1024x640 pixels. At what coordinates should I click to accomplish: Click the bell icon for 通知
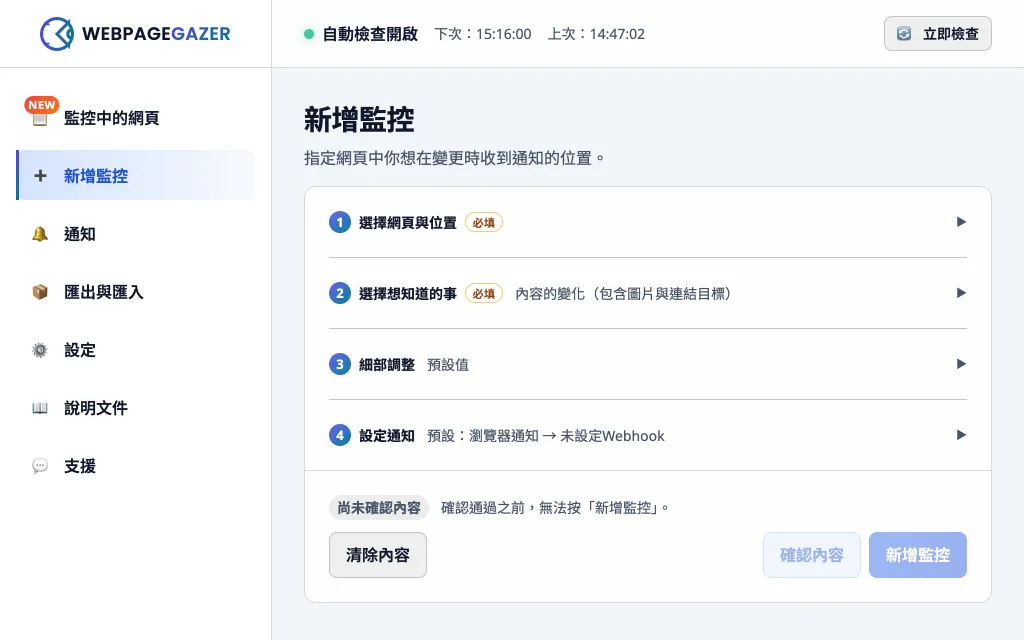tap(40, 234)
